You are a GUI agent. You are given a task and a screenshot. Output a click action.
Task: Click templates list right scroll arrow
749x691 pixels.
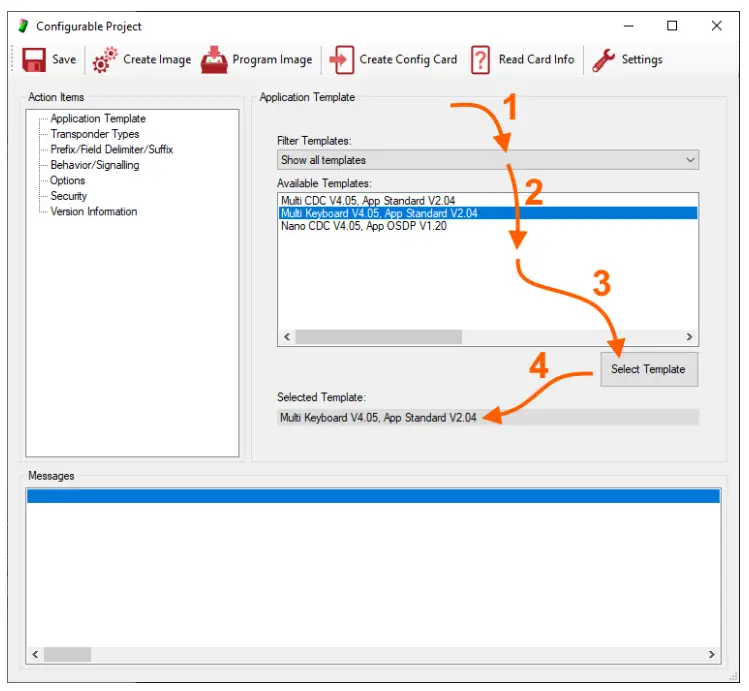[x=689, y=337]
